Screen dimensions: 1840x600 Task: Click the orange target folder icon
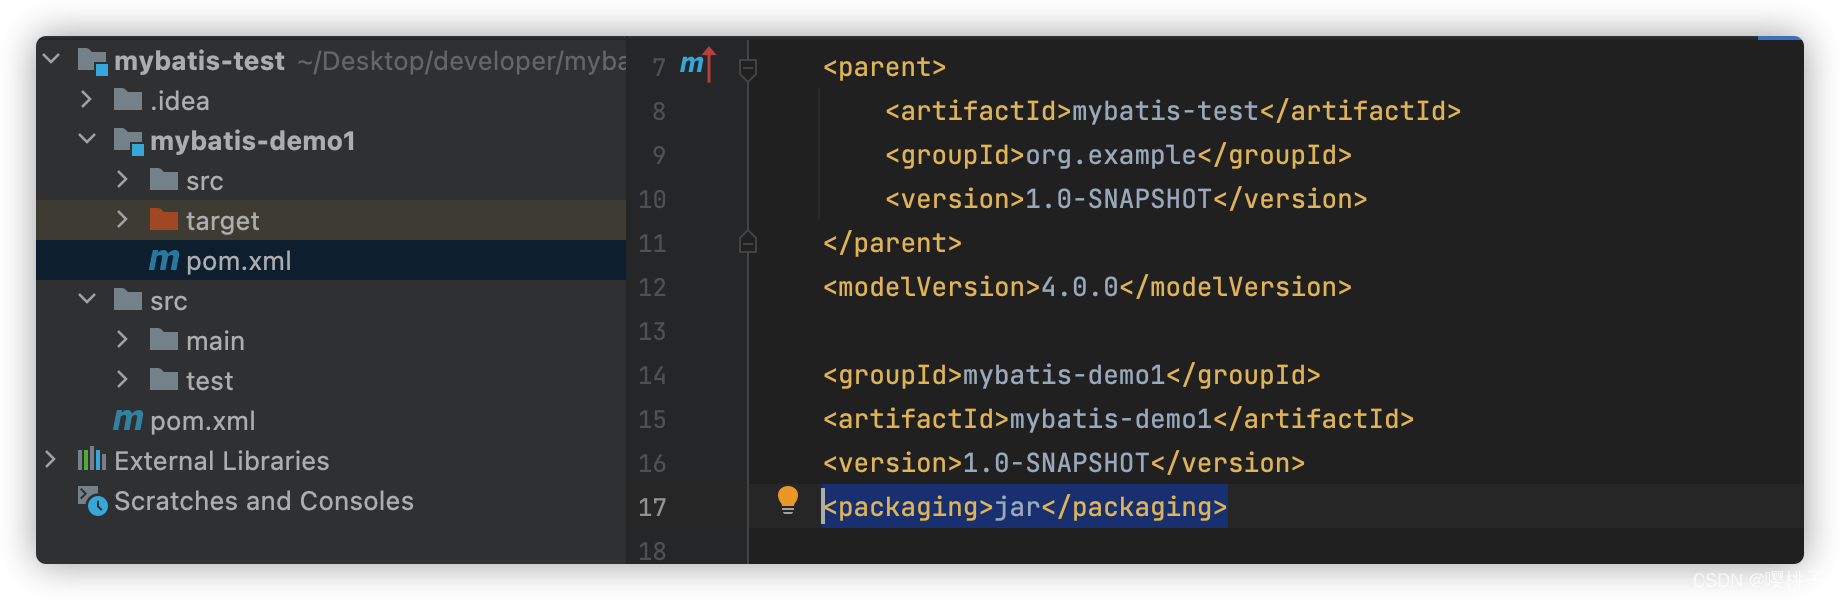click(164, 219)
